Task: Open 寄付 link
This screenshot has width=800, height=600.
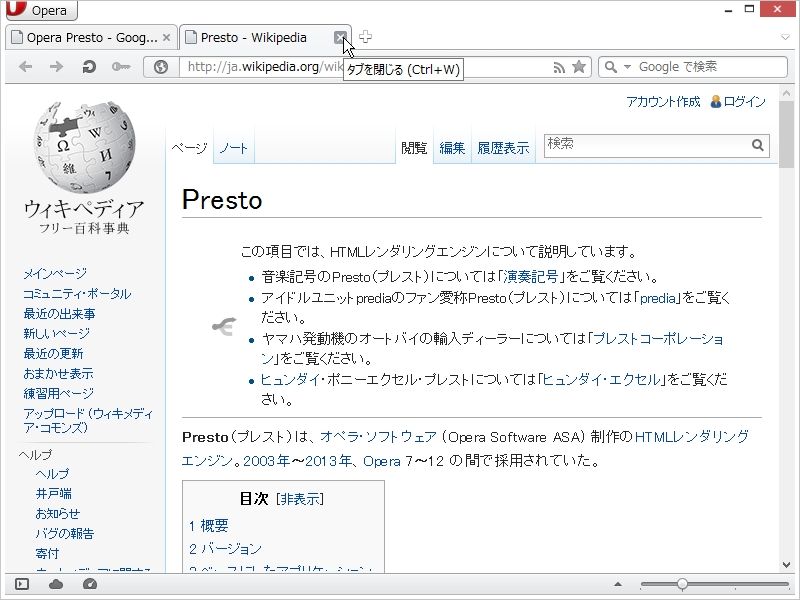Action: pyautogui.click(x=47, y=554)
